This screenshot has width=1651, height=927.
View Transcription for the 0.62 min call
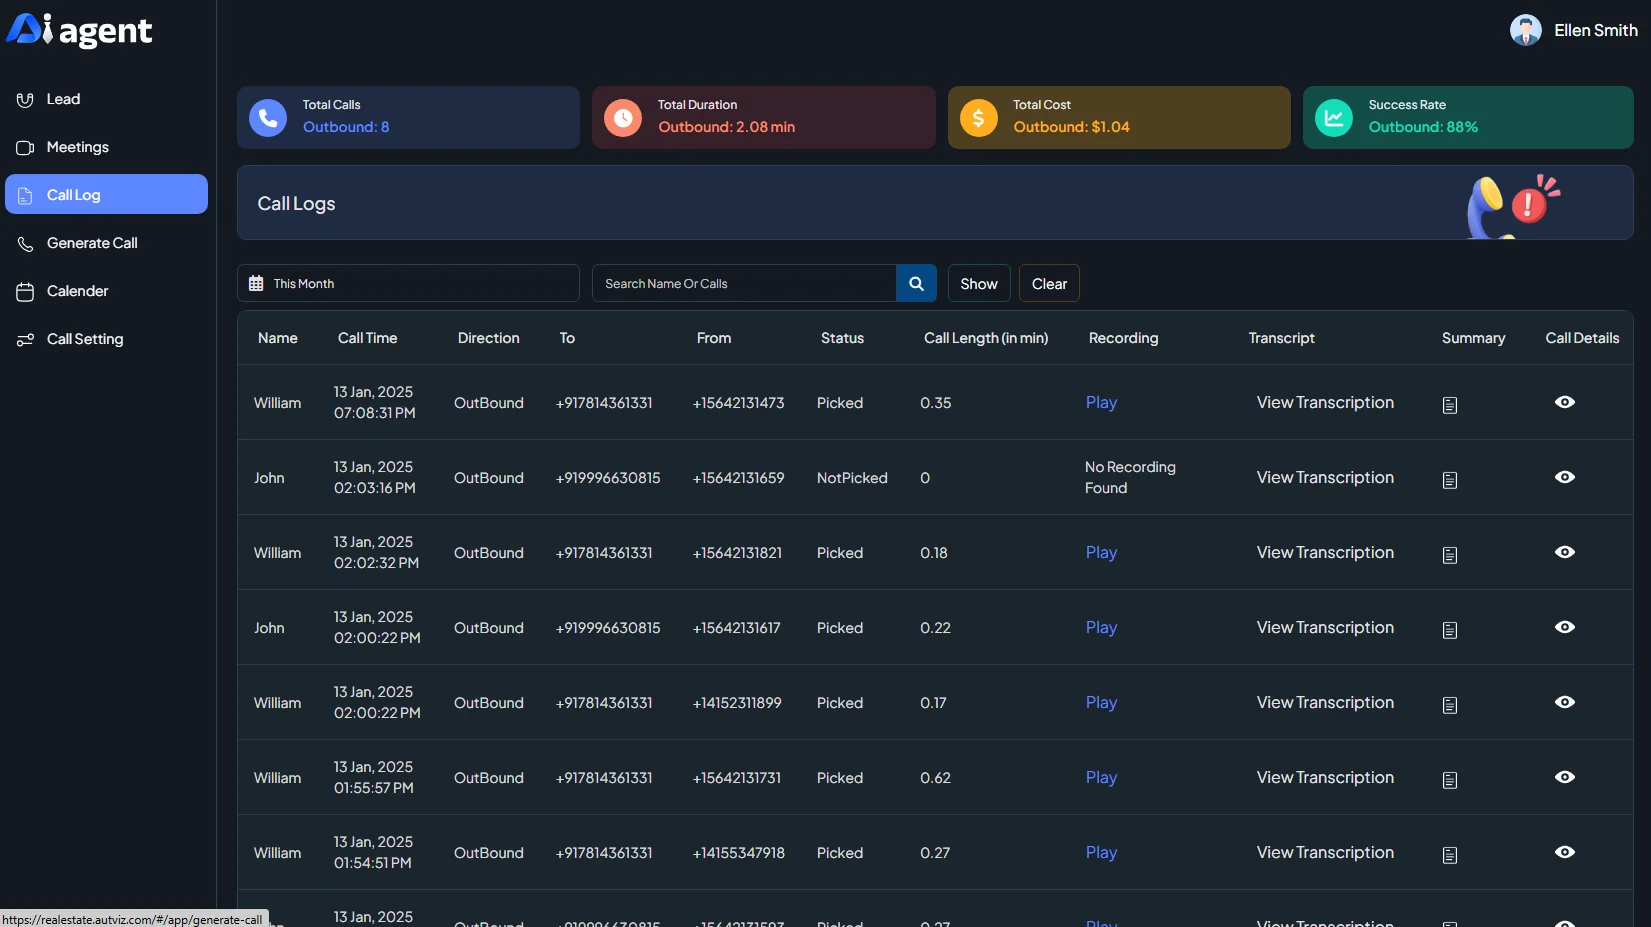pos(1325,777)
